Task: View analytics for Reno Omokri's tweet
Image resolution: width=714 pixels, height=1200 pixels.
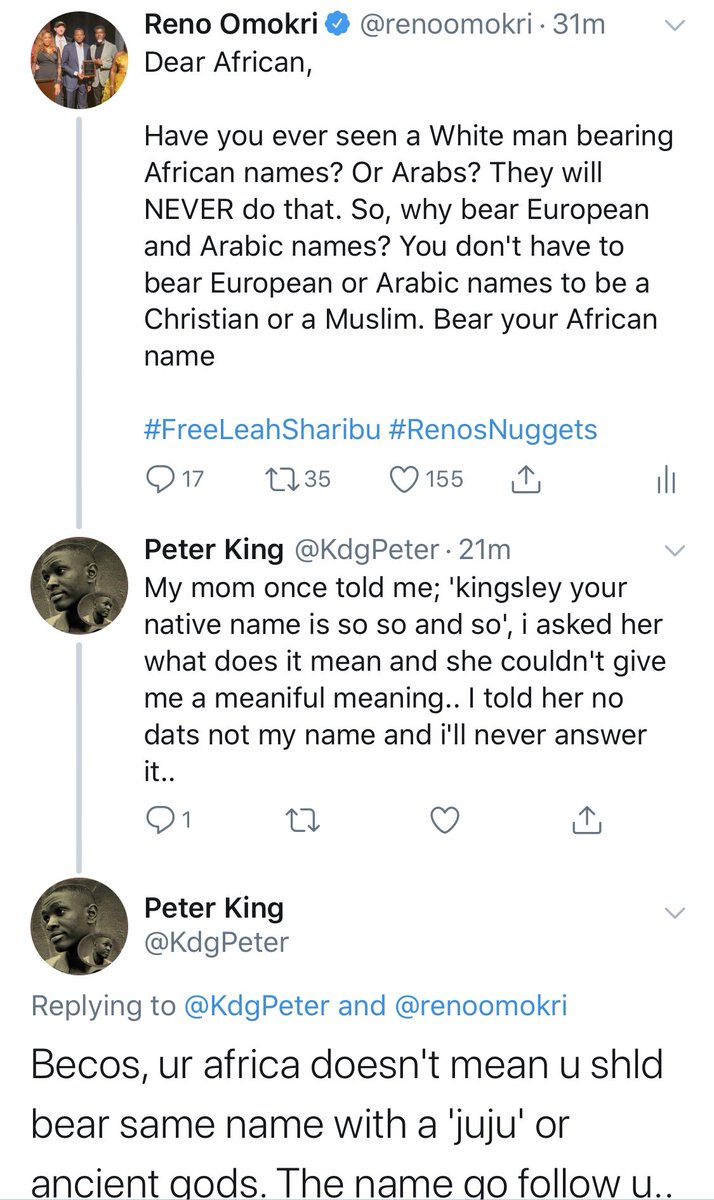Action: (x=666, y=481)
